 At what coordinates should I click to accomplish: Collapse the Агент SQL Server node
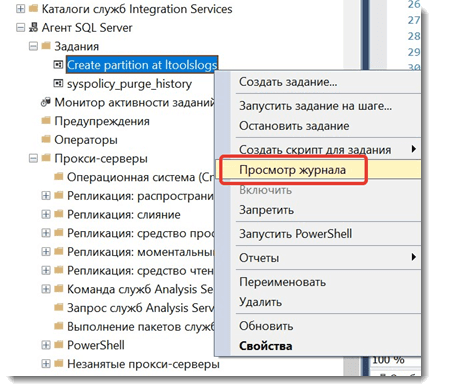(x=20, y=27)
